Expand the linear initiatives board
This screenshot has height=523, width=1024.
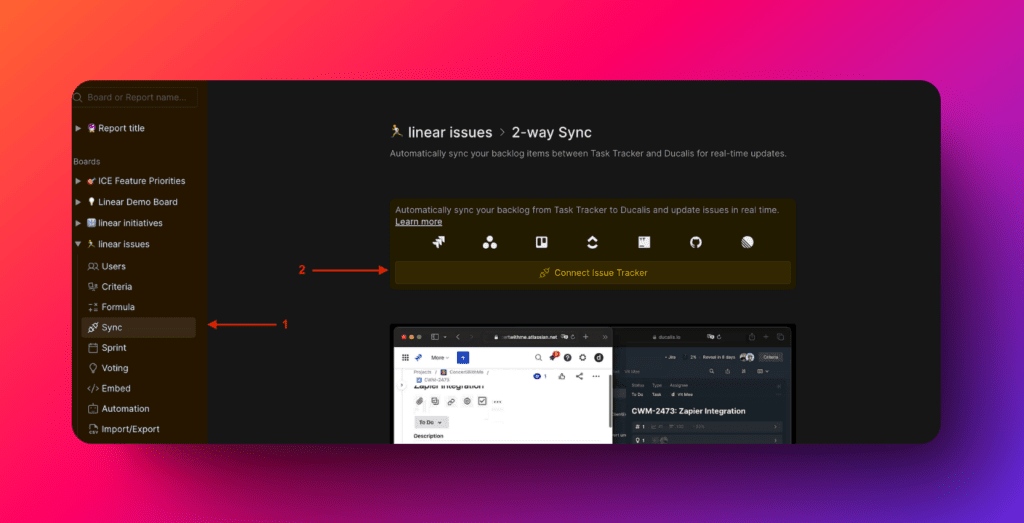(79, 223)
